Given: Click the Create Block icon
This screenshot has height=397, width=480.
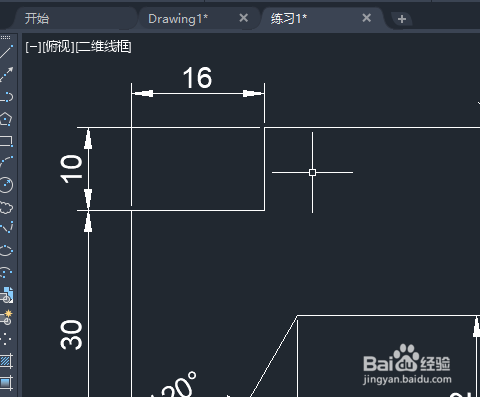Looking at the screenshot, I should pos(7,317).
